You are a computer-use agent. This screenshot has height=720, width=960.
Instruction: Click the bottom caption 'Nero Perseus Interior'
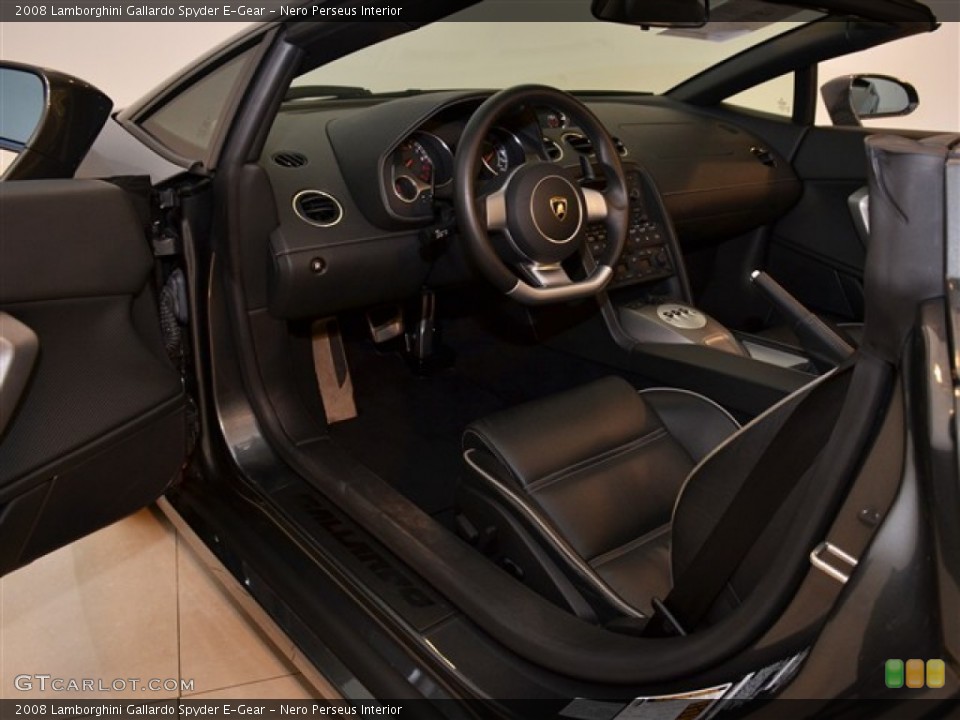pyautogui.click(x=341, y=710)
